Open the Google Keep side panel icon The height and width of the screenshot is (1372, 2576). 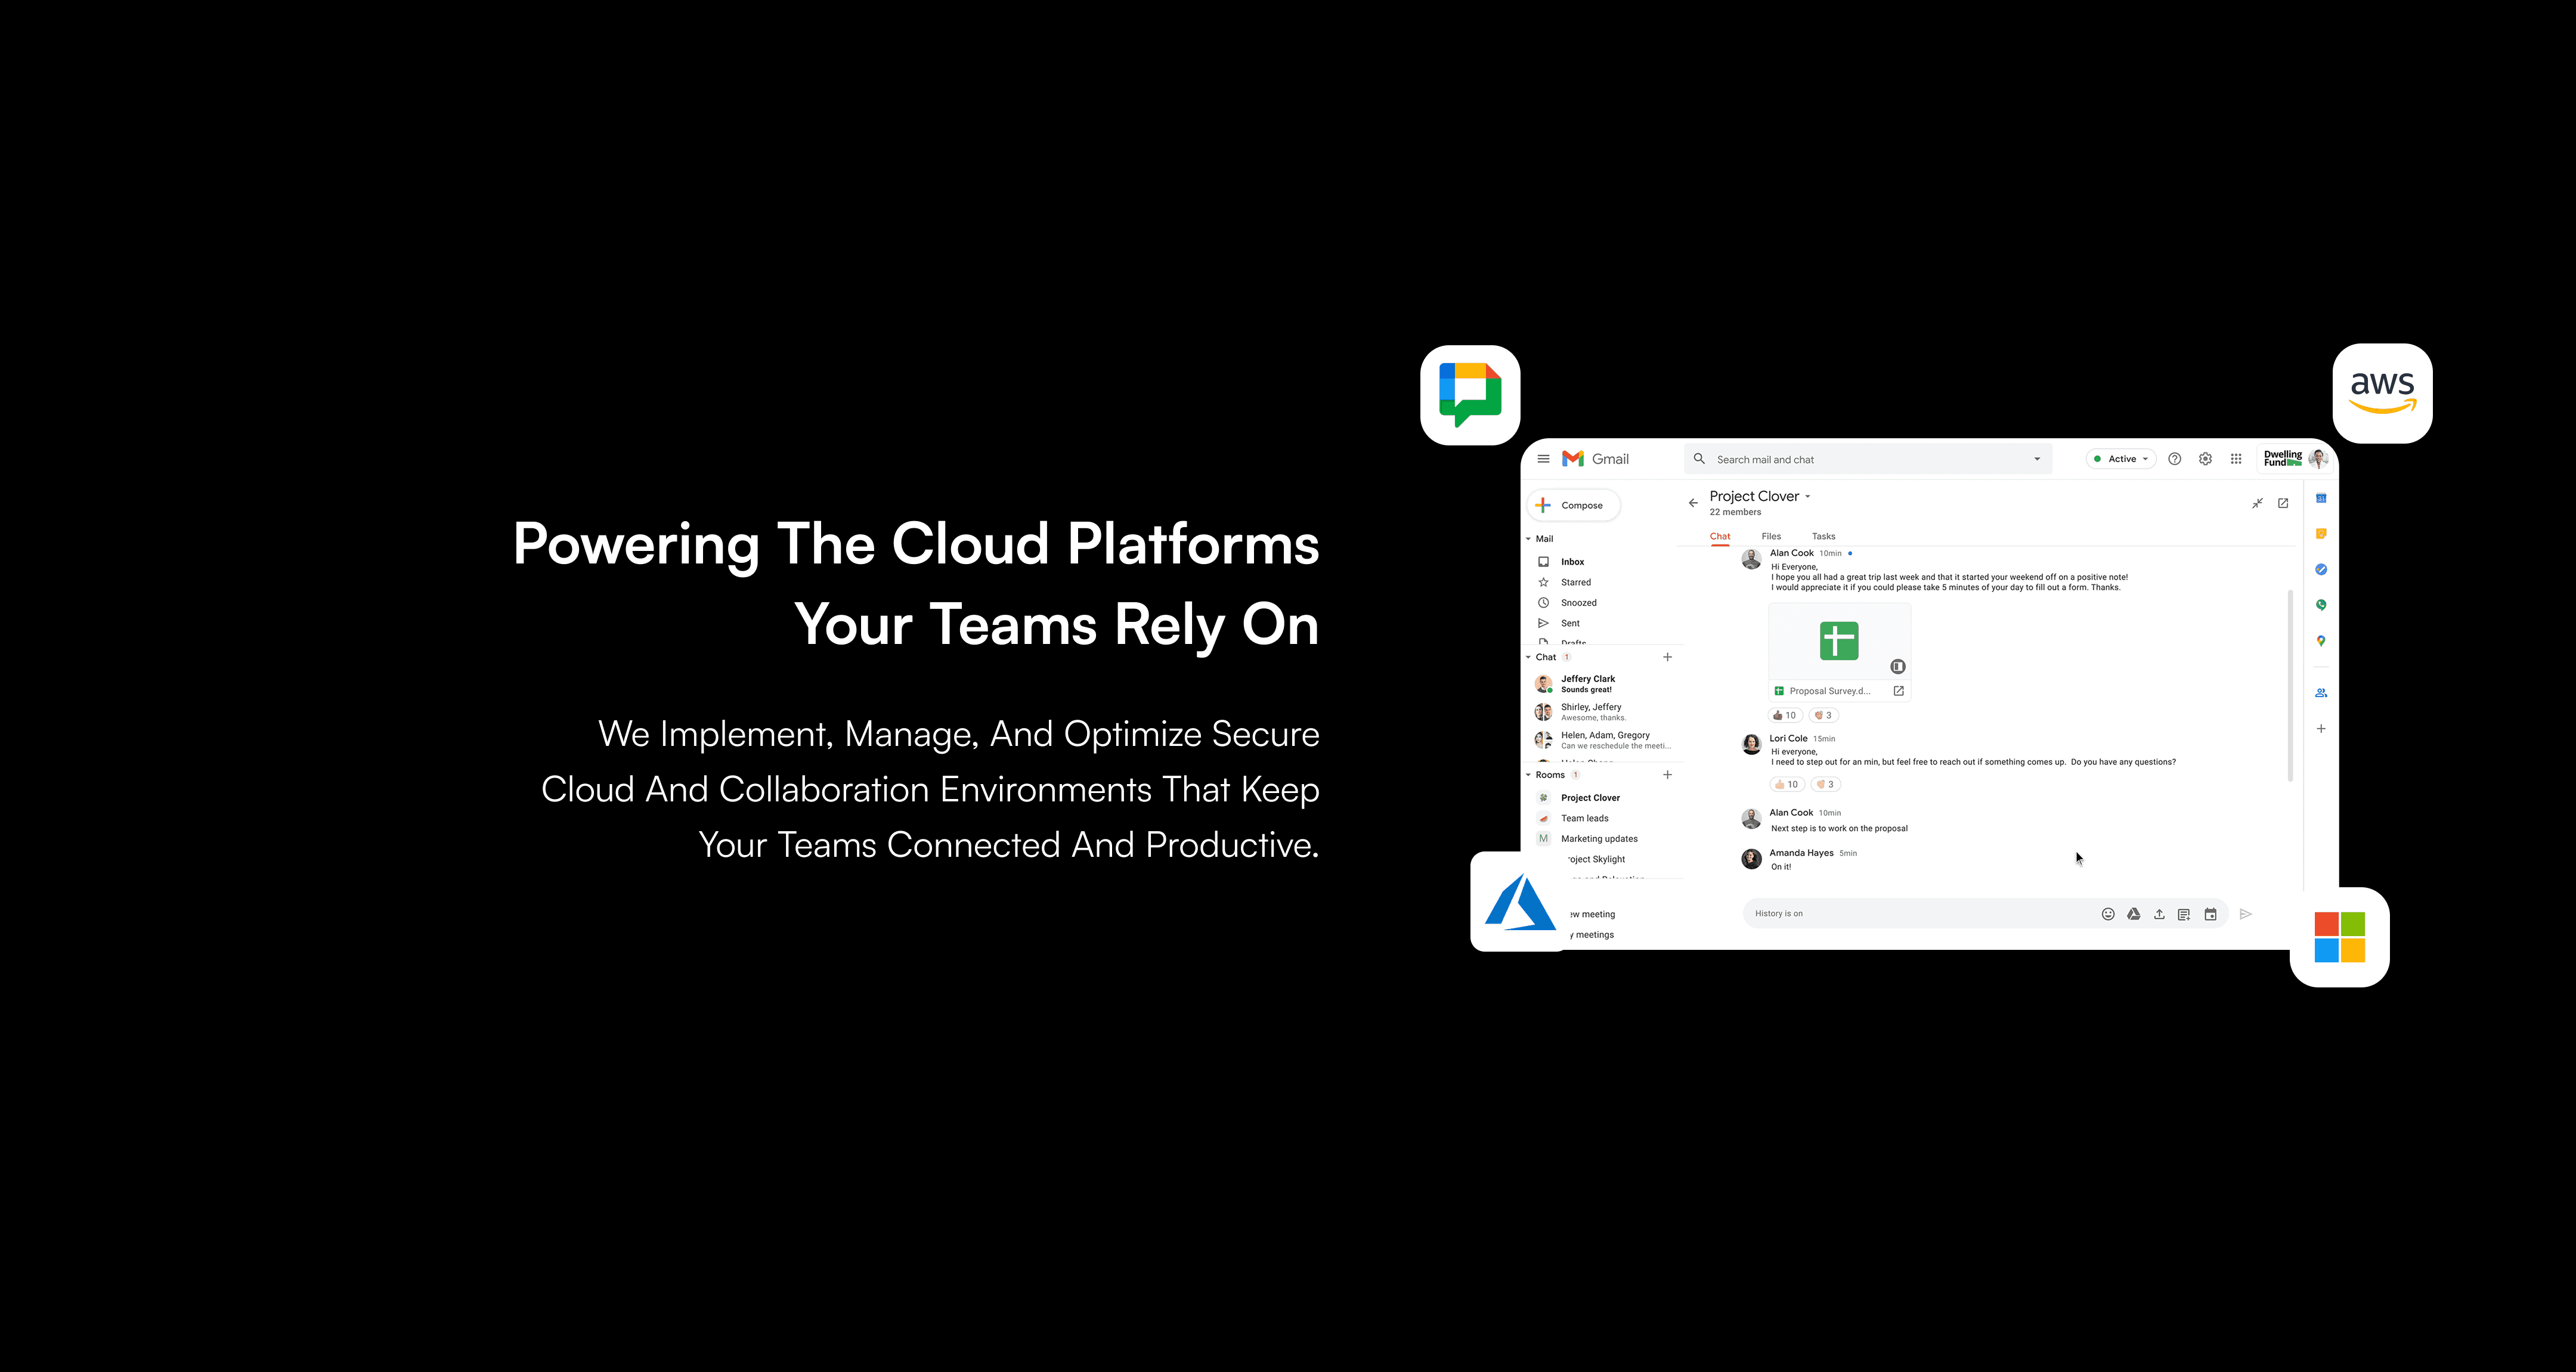point(2321,534)
